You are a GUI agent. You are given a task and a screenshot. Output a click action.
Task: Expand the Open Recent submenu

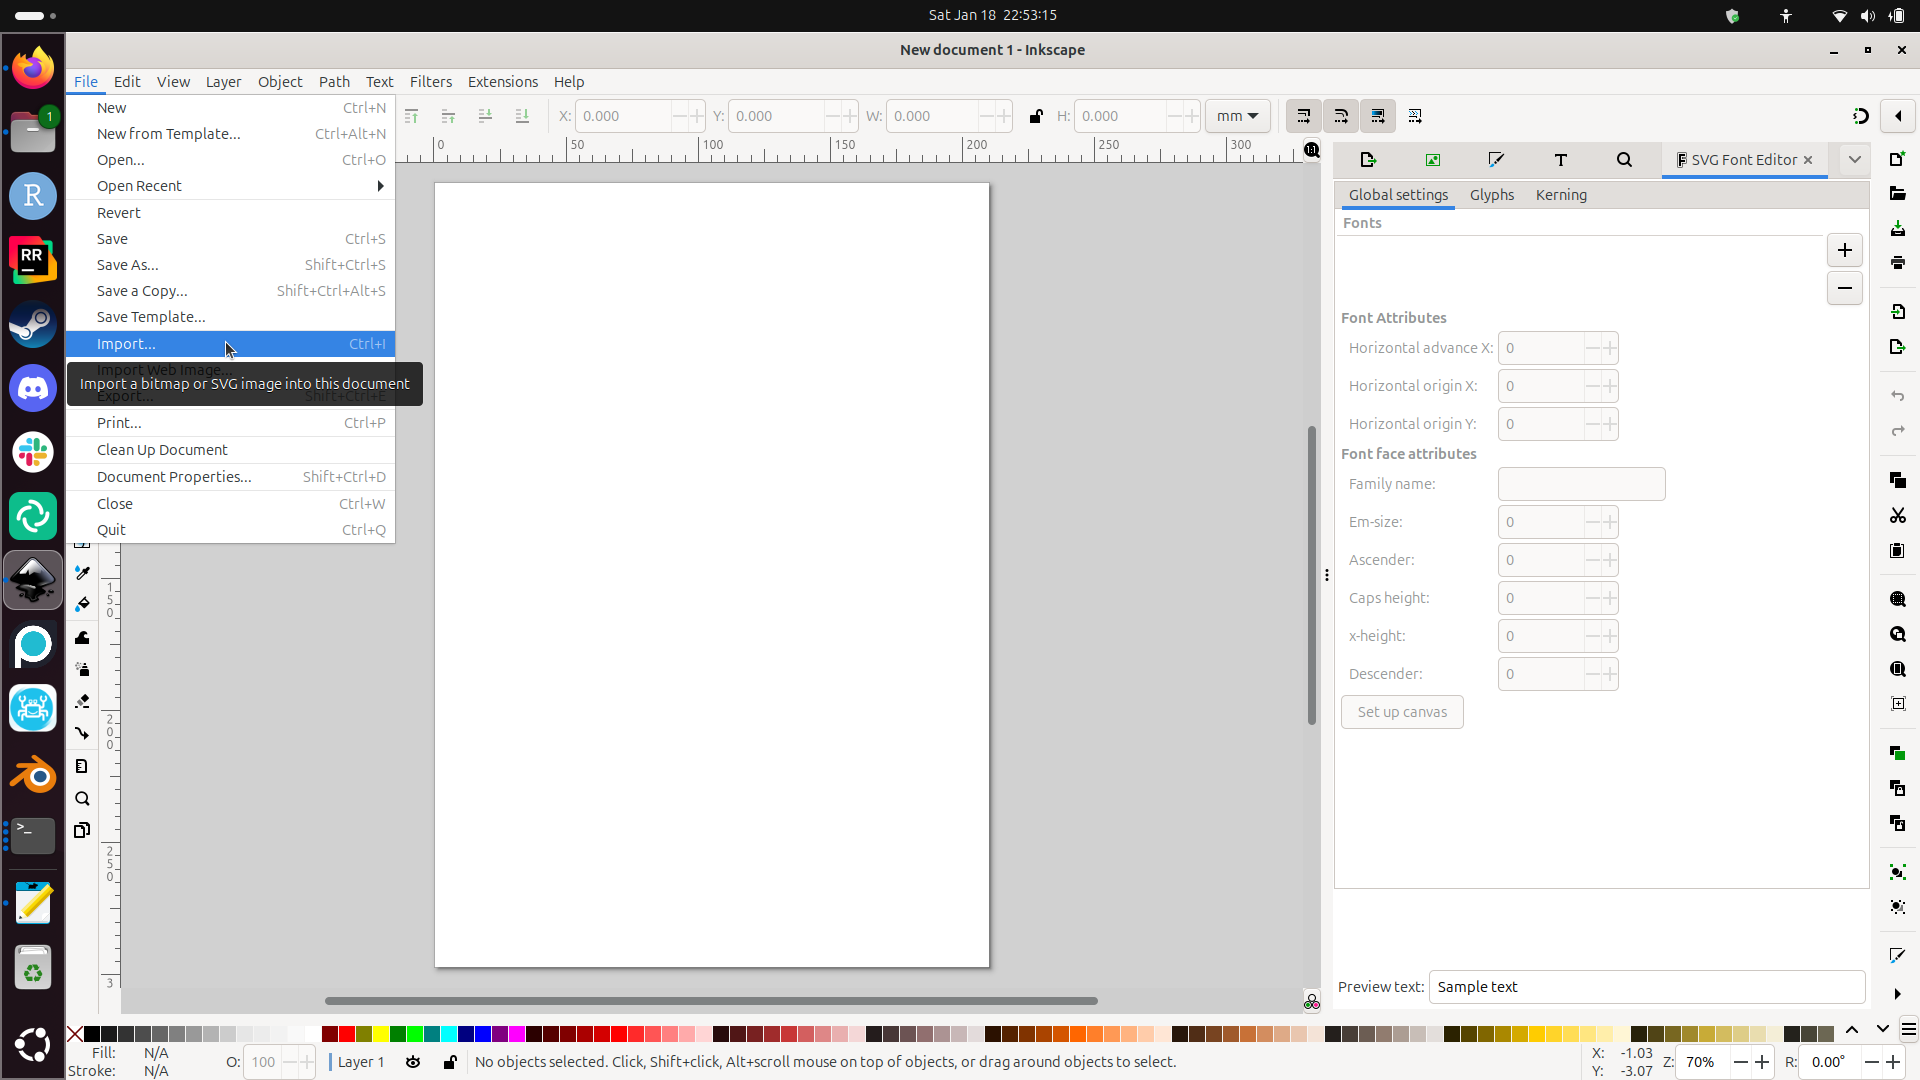coord(231,186)
